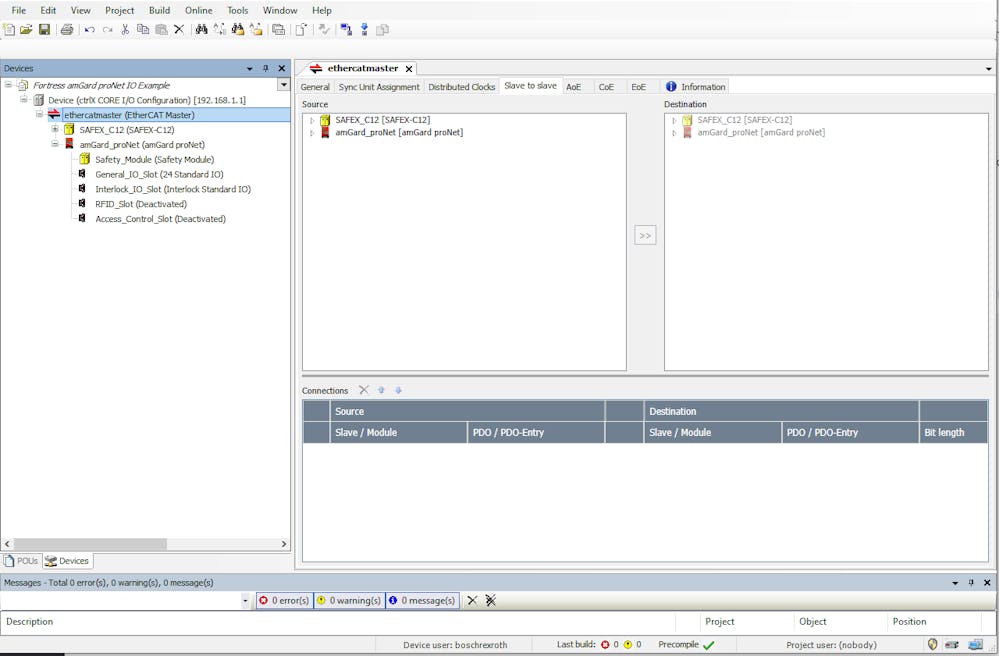Undo the last action
Screen dimensions: 999x656
[x=89, y=29]
